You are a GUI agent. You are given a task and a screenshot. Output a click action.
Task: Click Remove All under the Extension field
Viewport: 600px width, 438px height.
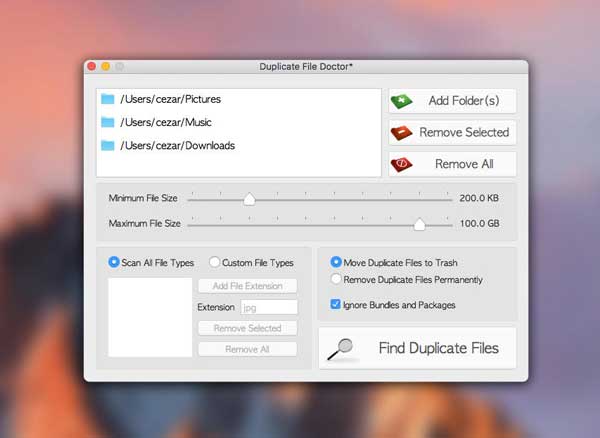click(248, 349)
